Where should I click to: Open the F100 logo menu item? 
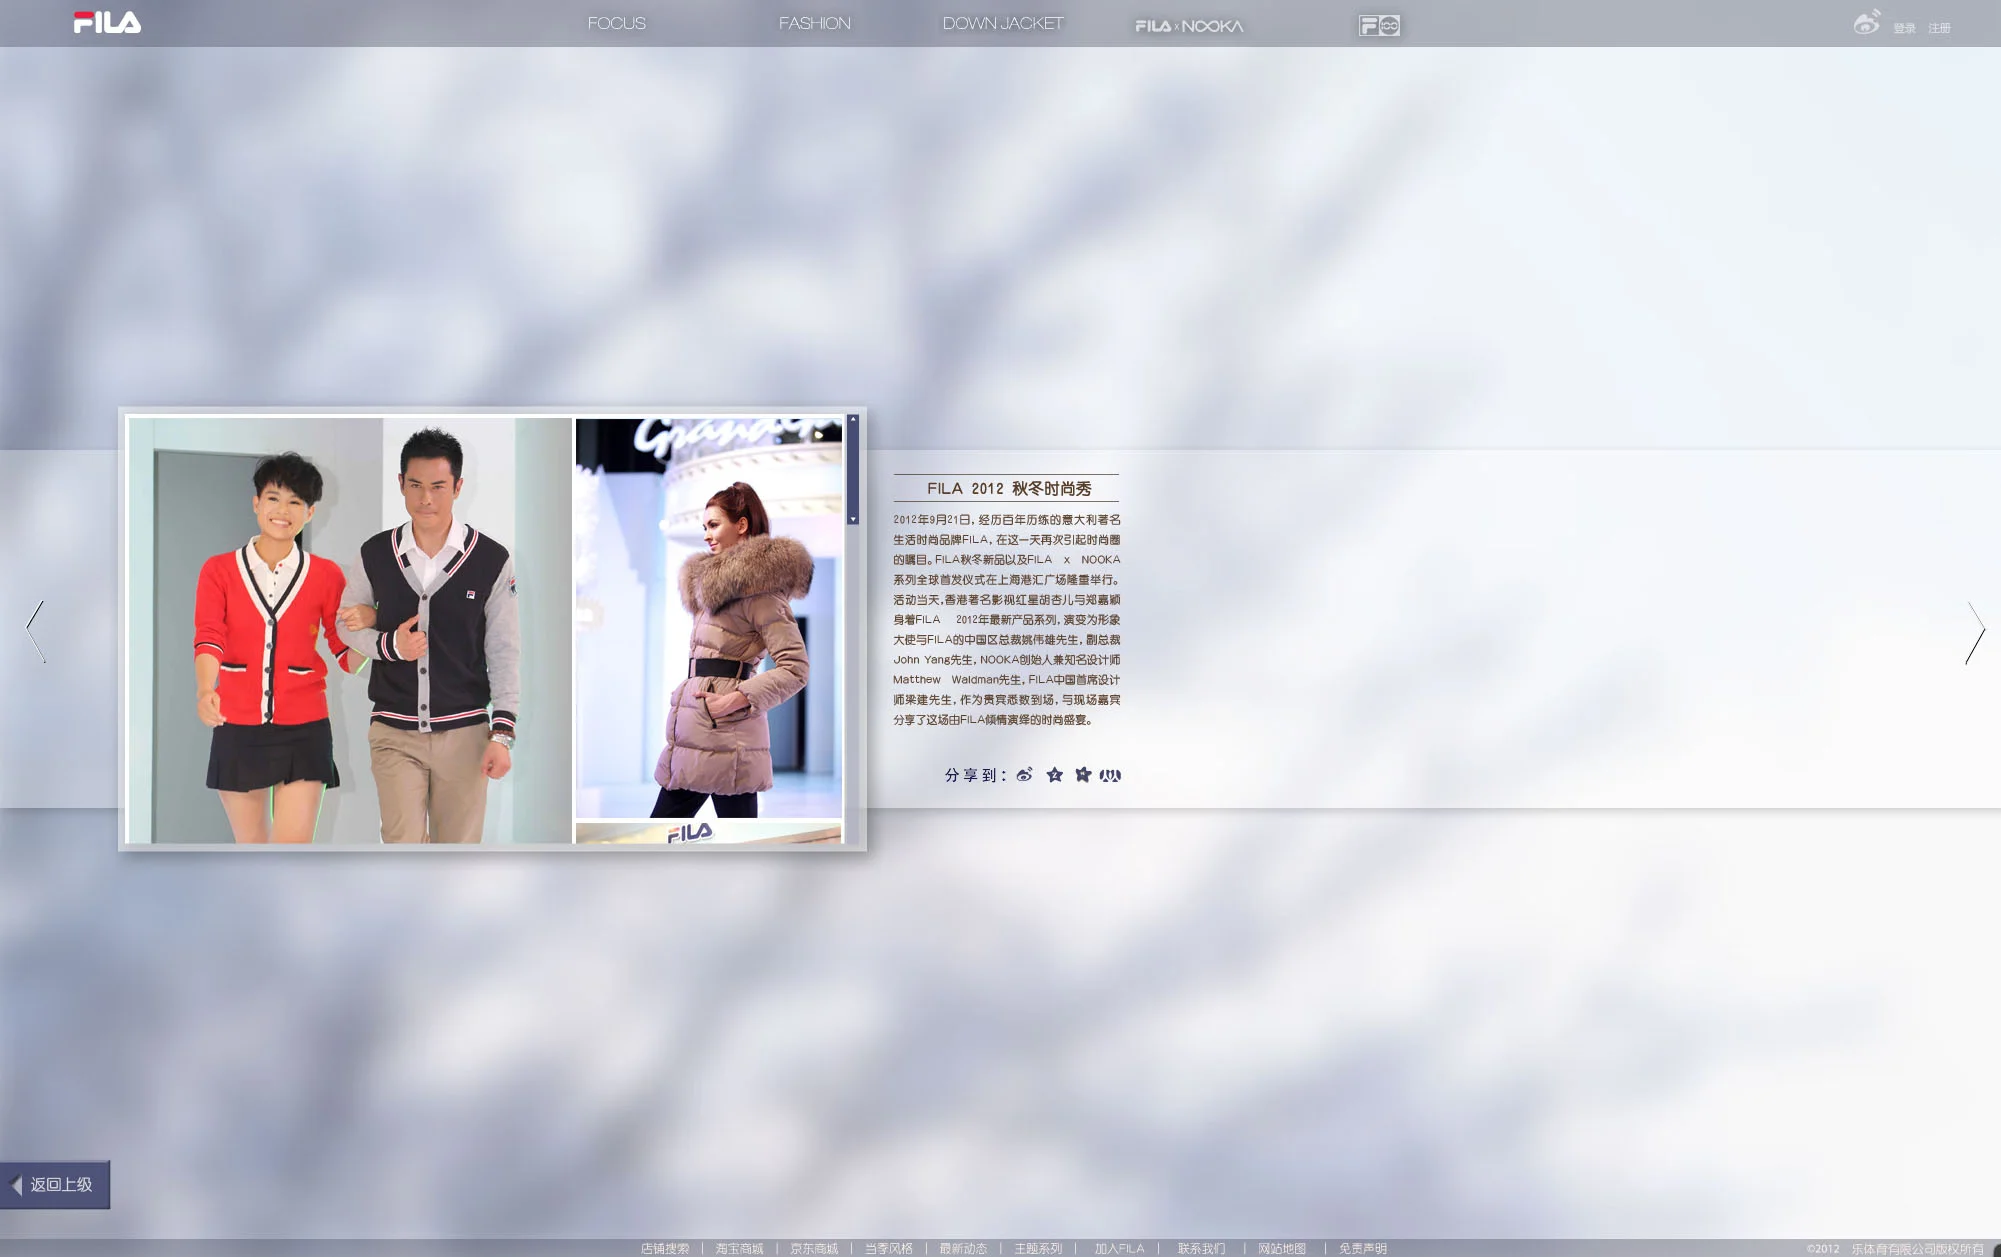tap(1379, 26)
